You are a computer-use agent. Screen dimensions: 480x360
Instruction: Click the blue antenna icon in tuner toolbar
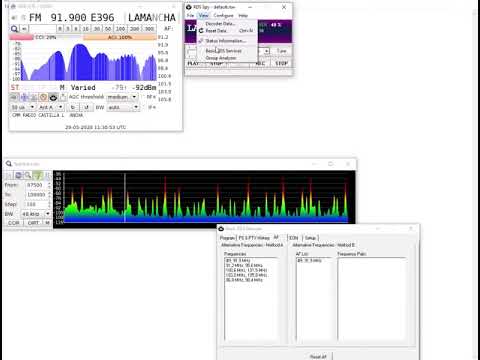tap(24, 97)
